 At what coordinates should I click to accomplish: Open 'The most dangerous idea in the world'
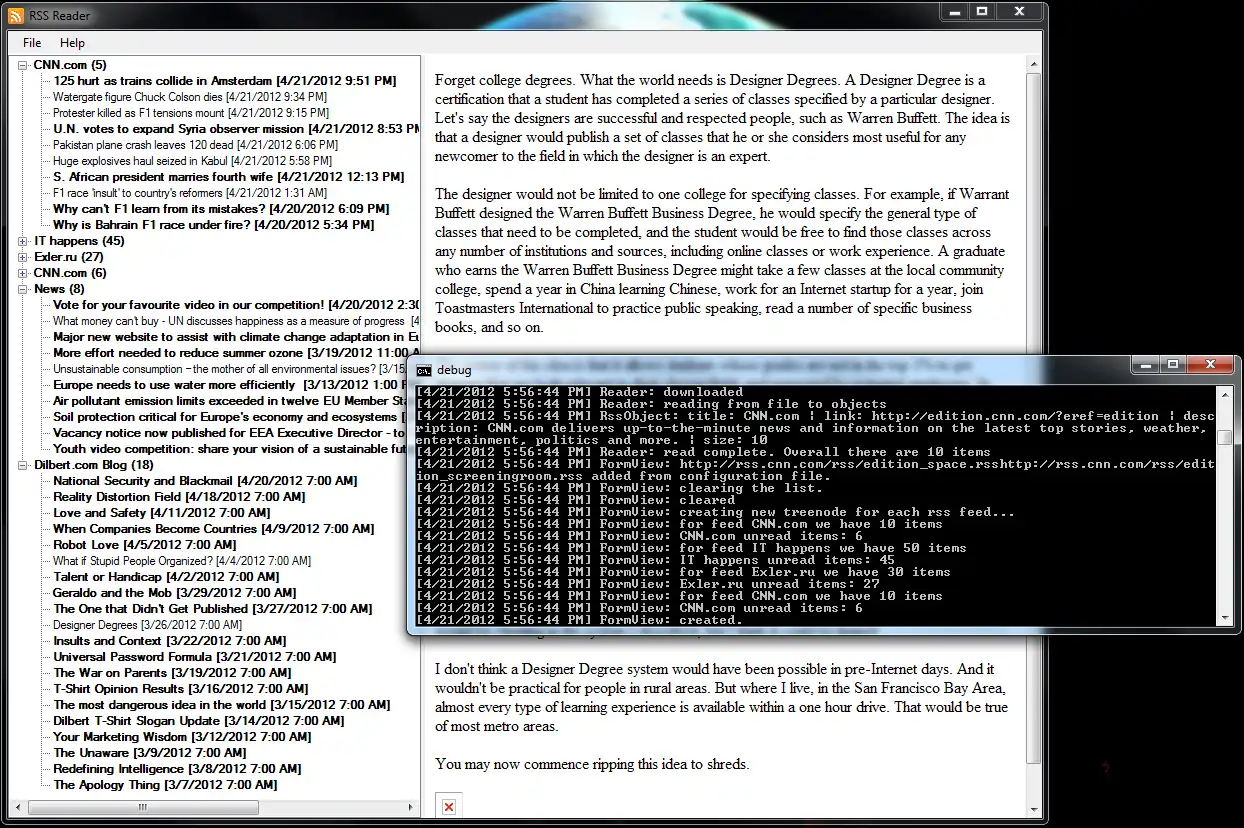[222, 705]
